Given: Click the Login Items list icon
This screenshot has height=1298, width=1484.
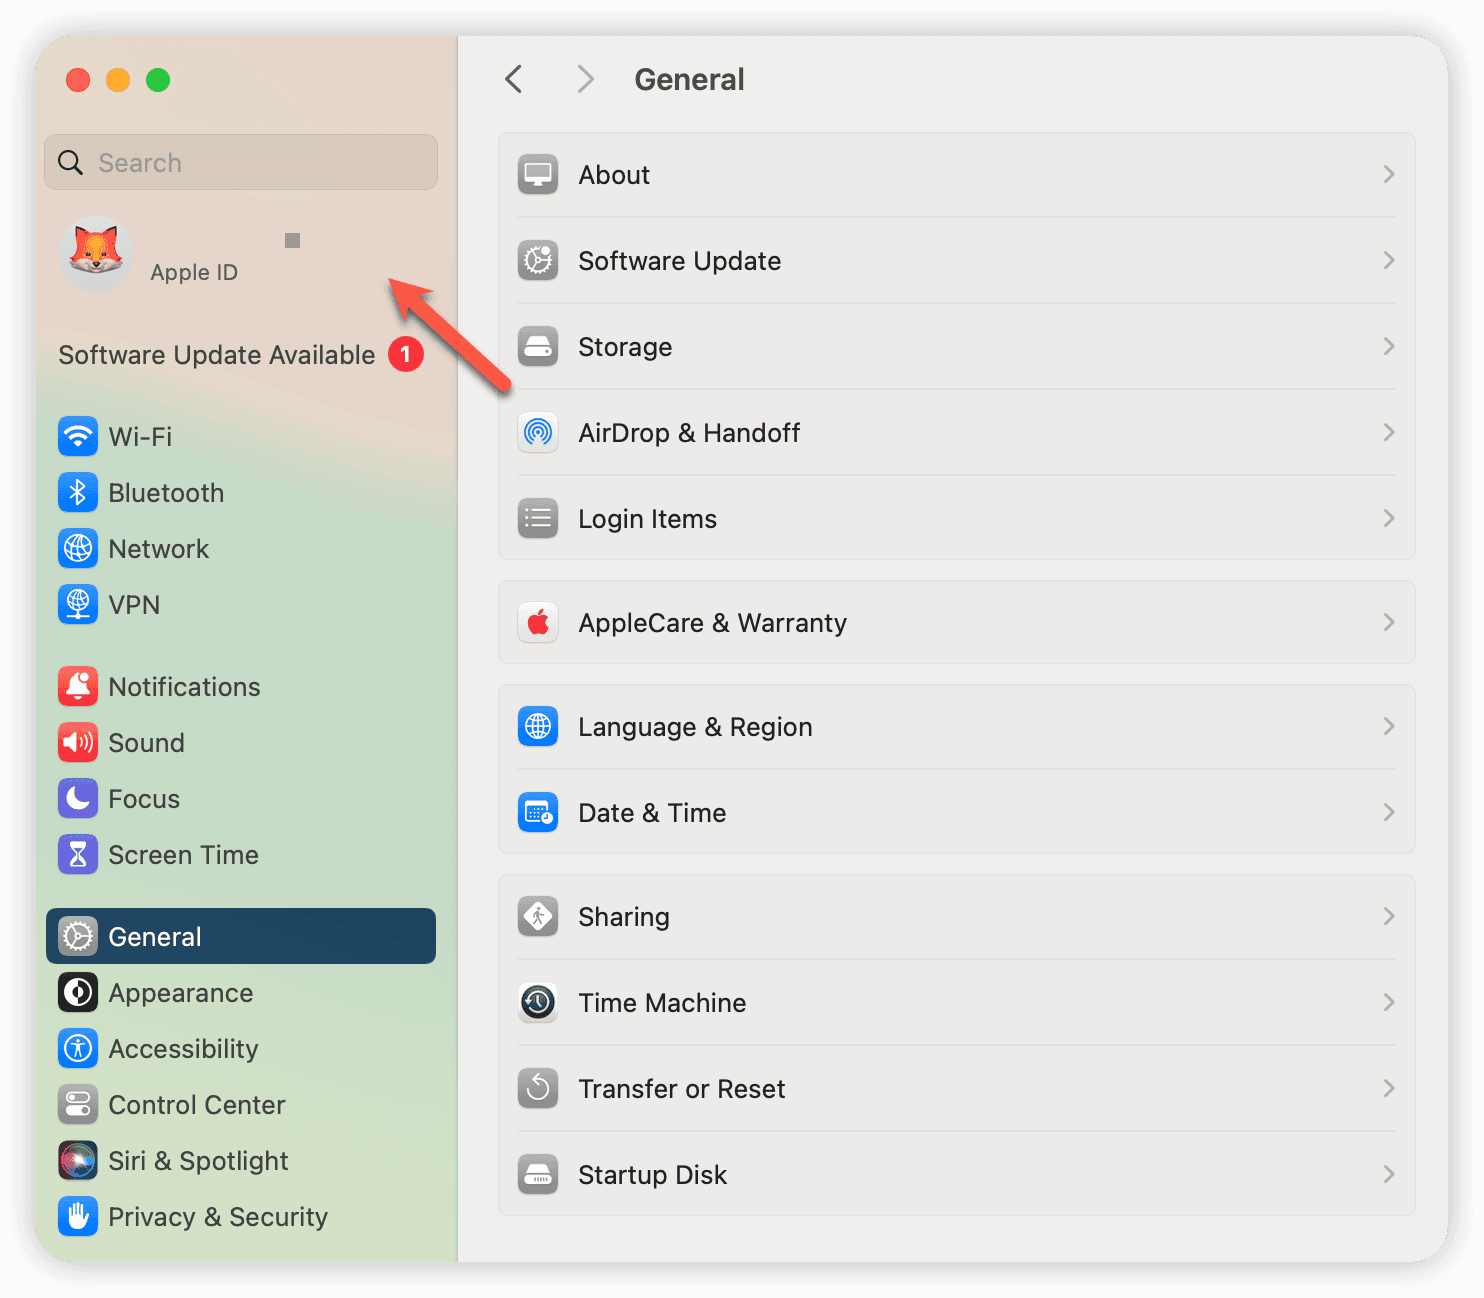Looking at the screenshot, I should pos(538,518).
